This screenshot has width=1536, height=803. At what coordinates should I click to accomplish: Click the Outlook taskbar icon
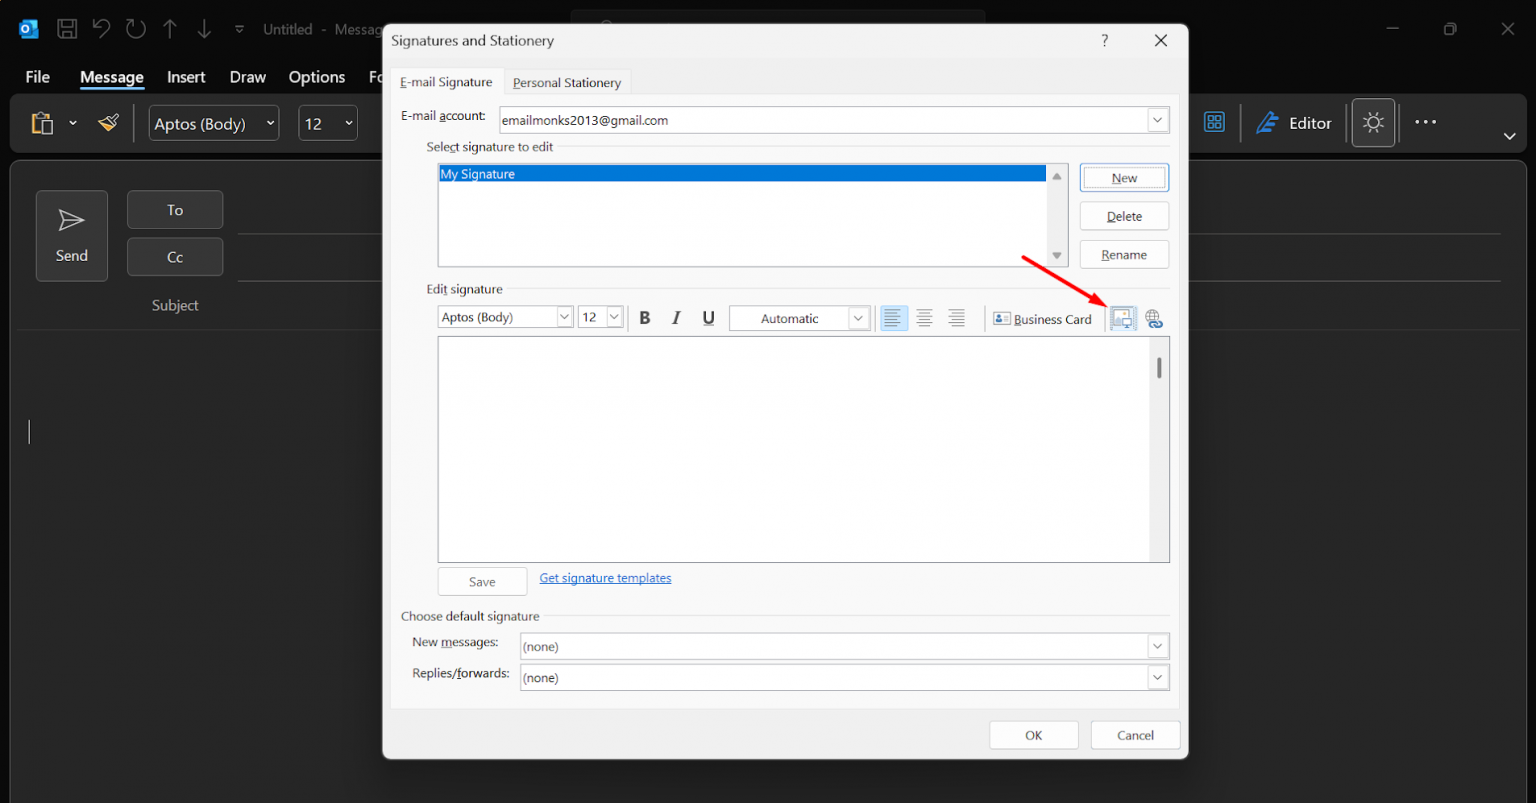[x=28, y=28]
